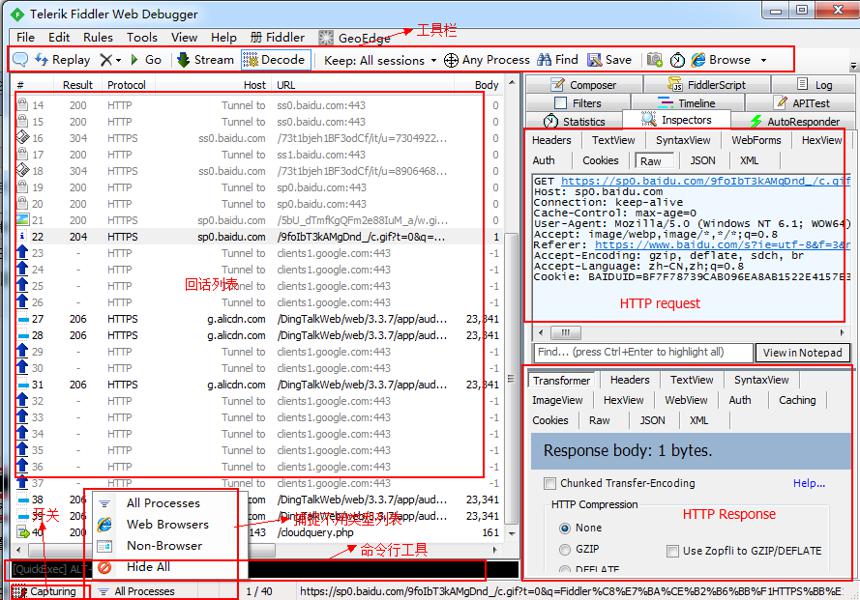
Task: Click the comment speech bubble toolbar icon
Action: click(20, 59)
